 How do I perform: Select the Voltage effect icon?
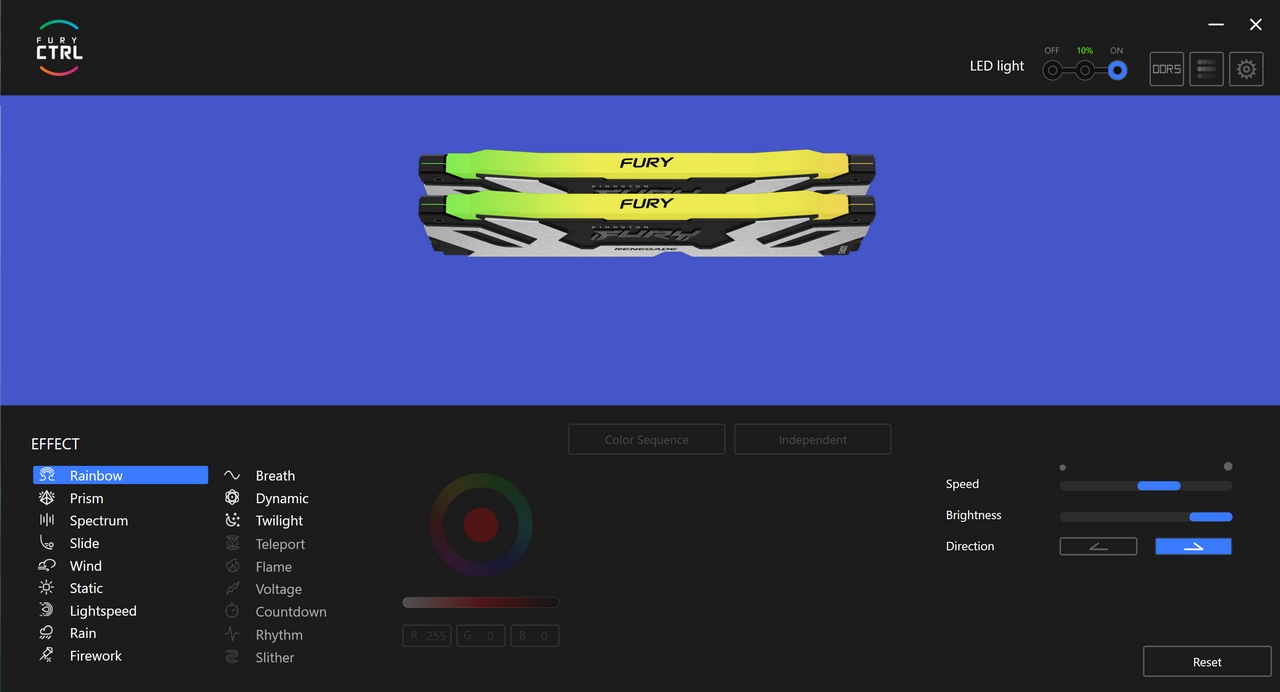pos(232,589)
